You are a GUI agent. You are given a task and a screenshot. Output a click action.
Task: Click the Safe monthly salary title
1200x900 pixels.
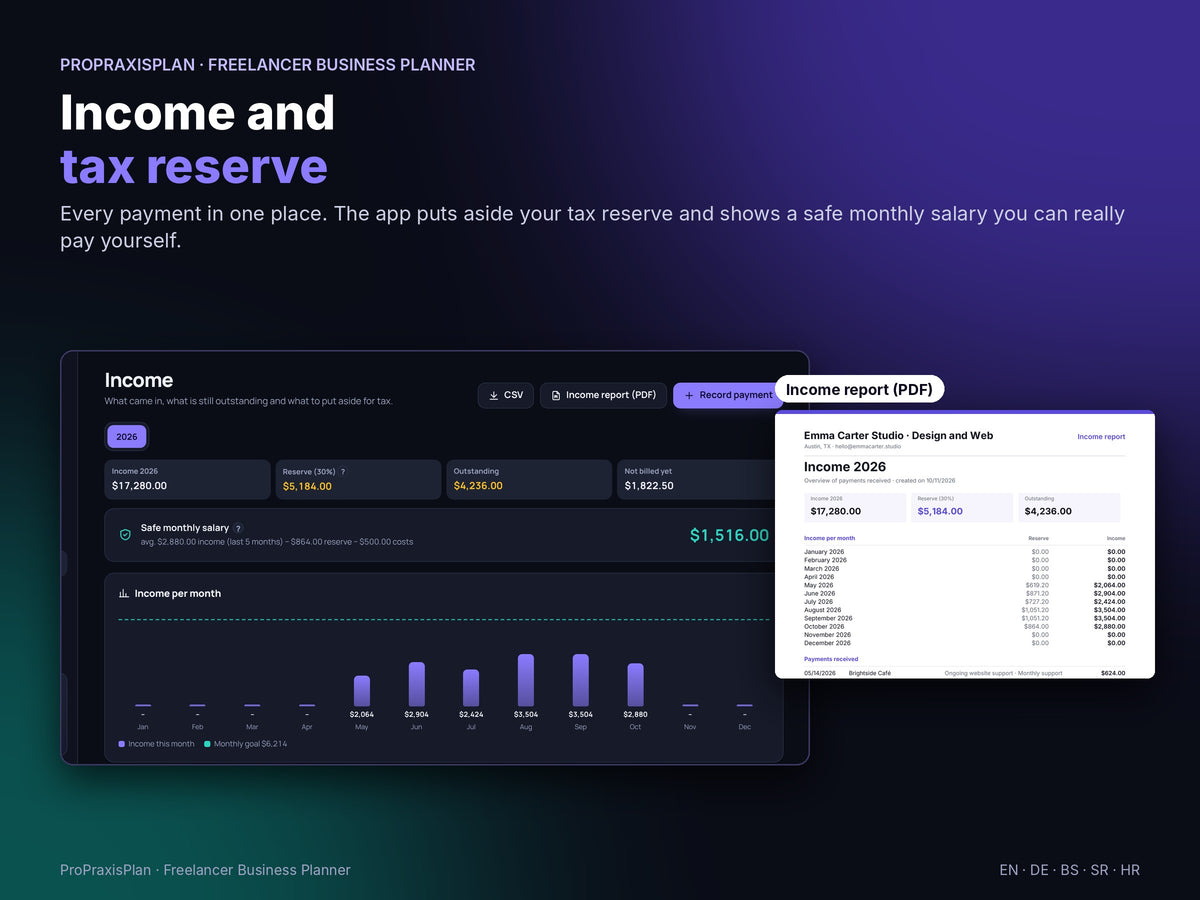click(x=185, y=528)
